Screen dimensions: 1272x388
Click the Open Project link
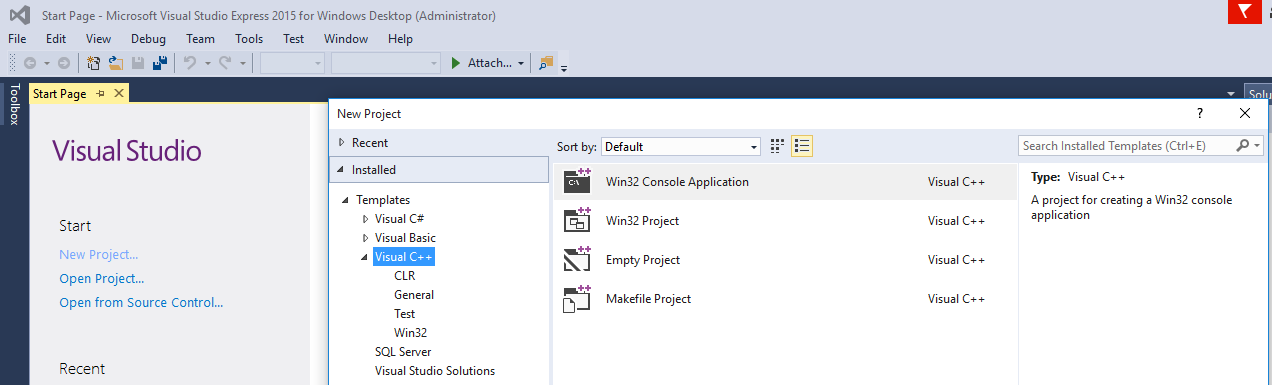101,278
